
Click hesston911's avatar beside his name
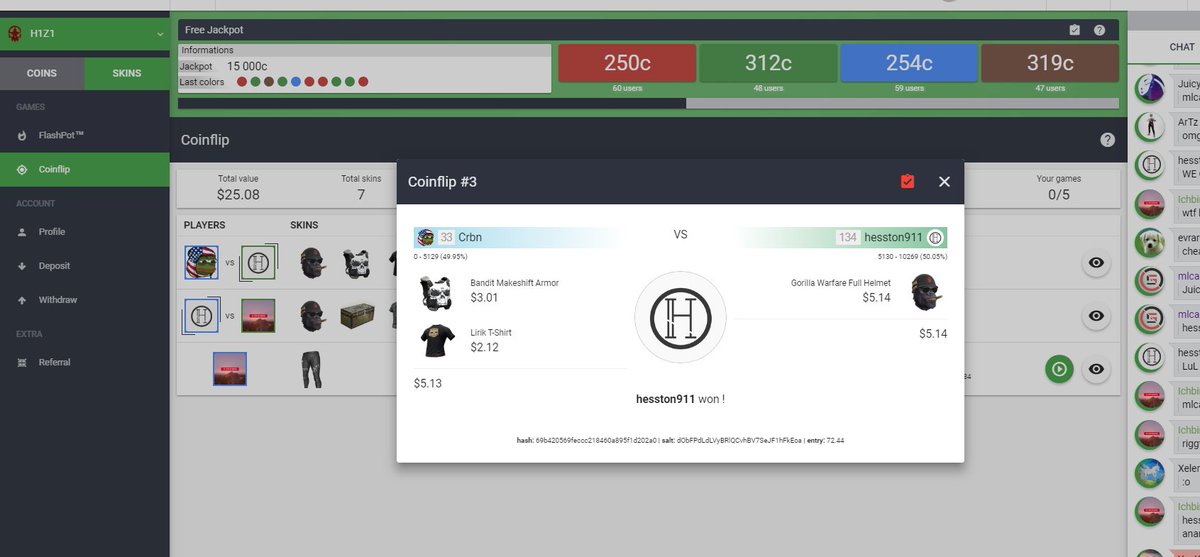(935, 237)
